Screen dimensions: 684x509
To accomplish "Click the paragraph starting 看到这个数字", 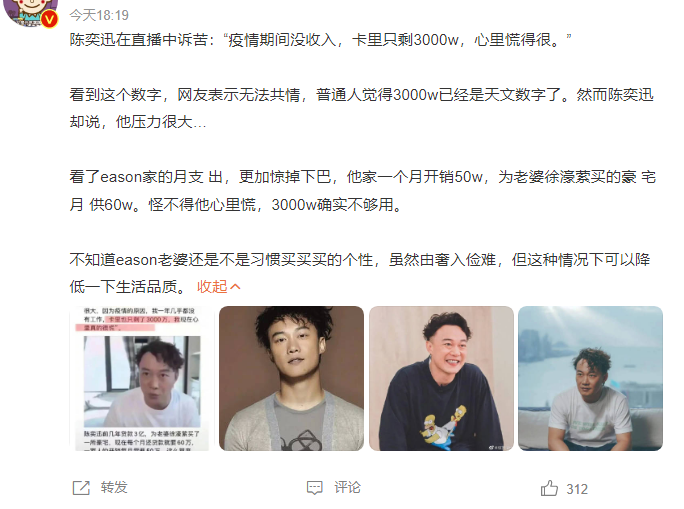I will click(362, 108).
